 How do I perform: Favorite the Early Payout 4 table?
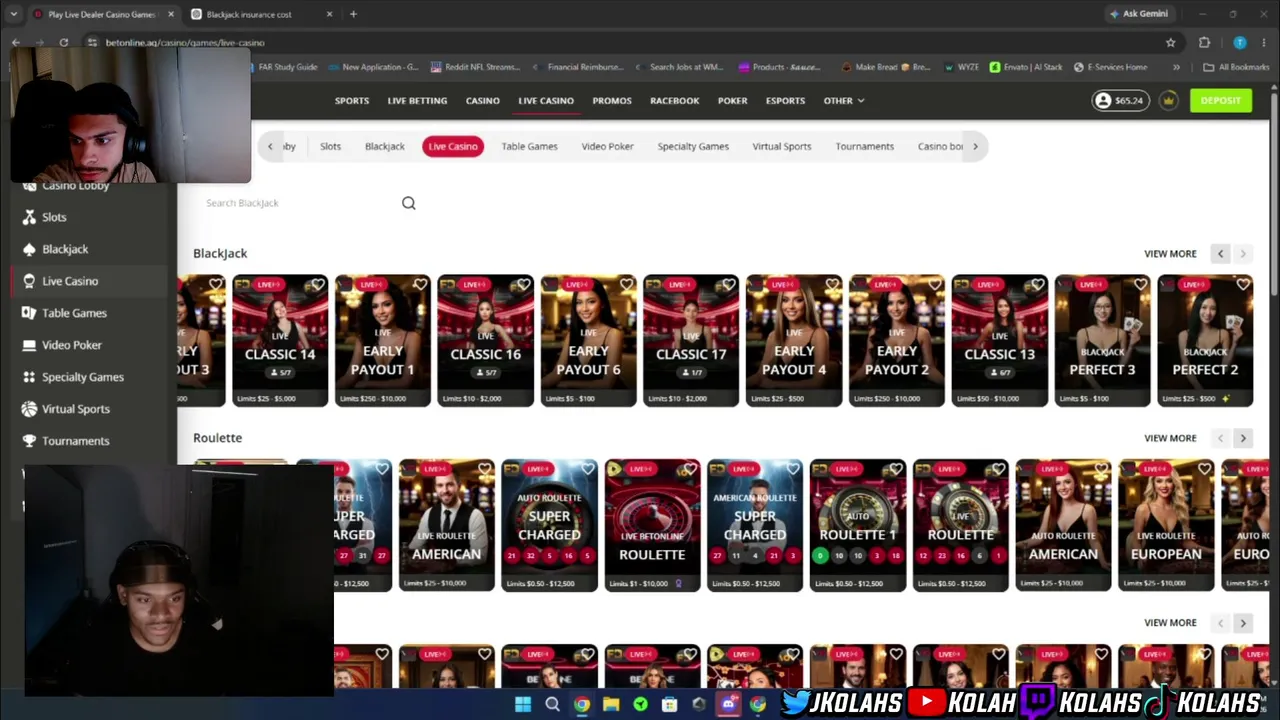[x=833, y=285]
